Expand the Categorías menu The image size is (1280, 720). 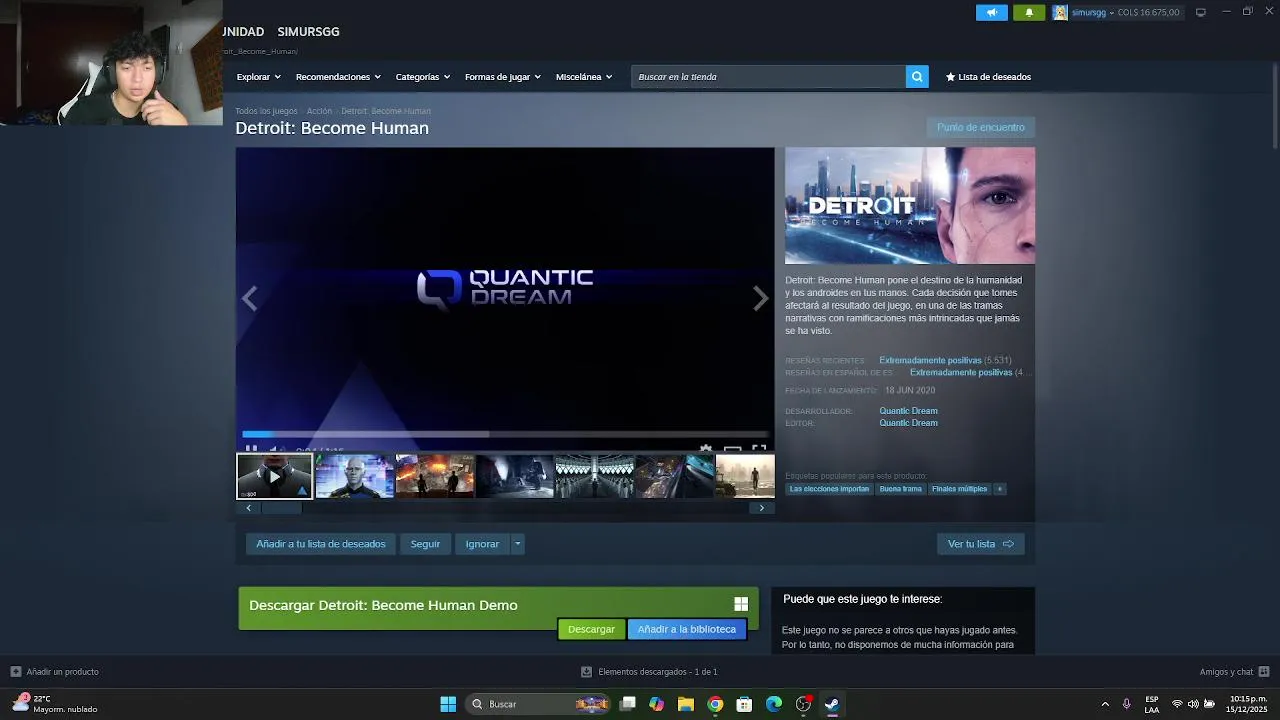coord(422,77)
